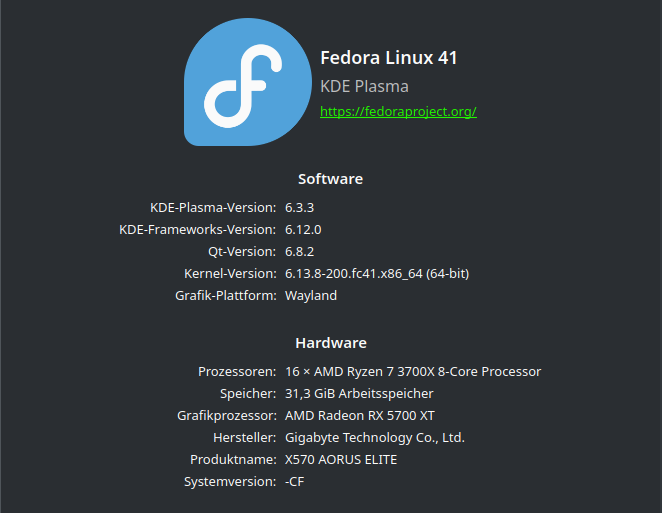Click the Prozessoren label
This screenshot has width=662, height=513.
point(237,371)
